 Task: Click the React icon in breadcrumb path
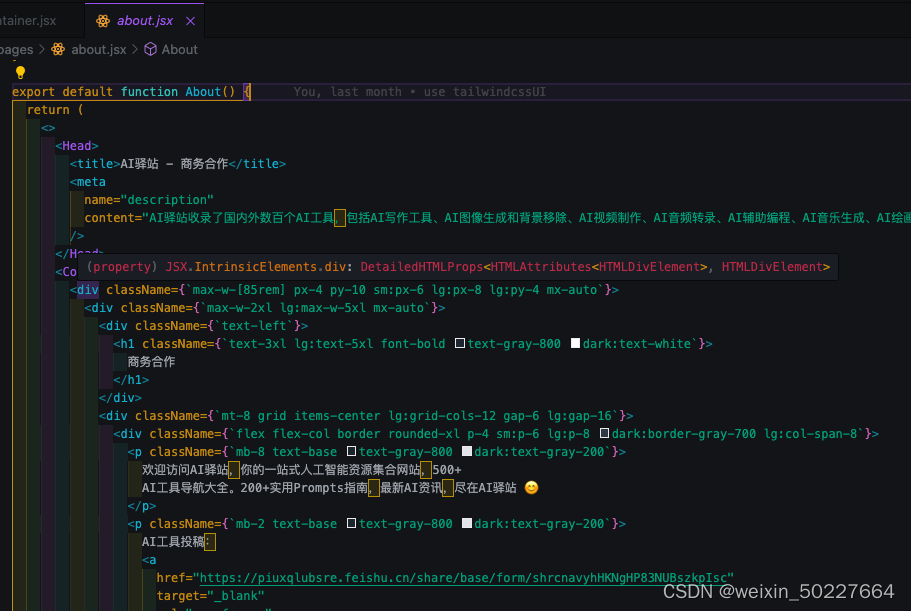tap(58, 49)
